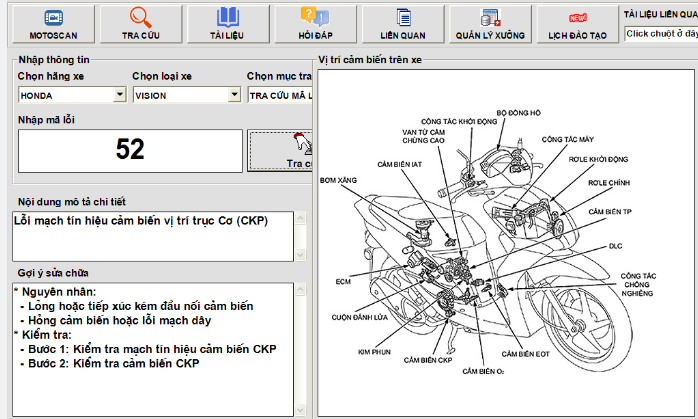
Task: Open the LIÊN QUAN documents section
Action: point(403,24)
